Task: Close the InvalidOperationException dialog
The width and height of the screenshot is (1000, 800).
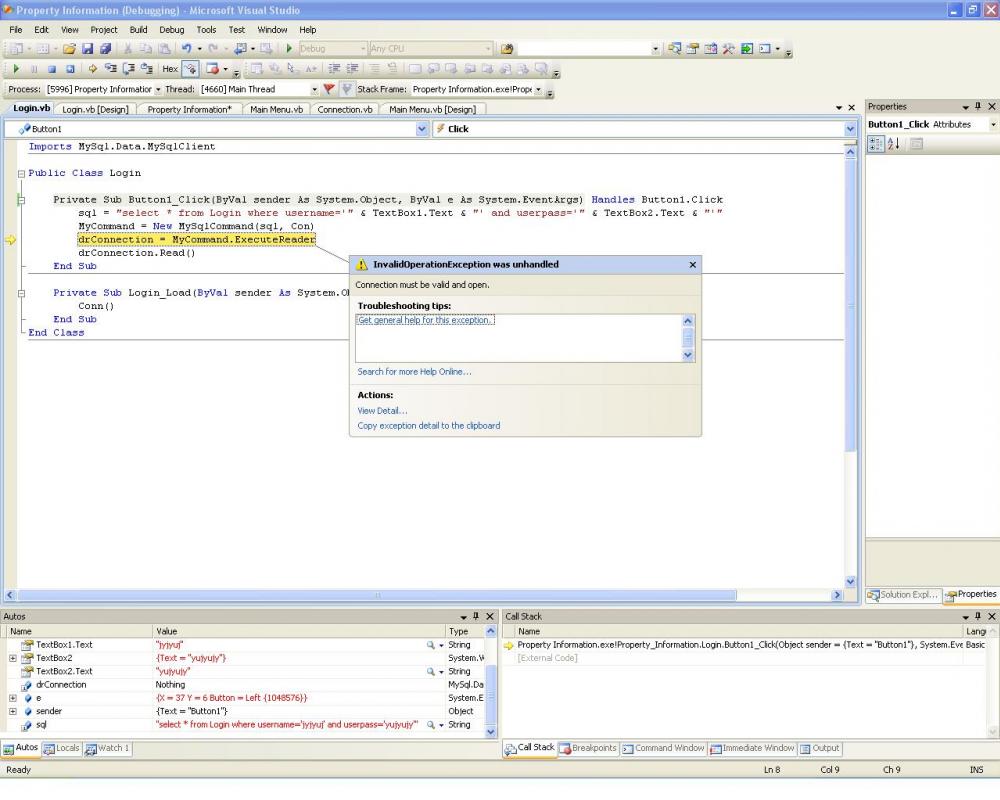Action: 693,265
